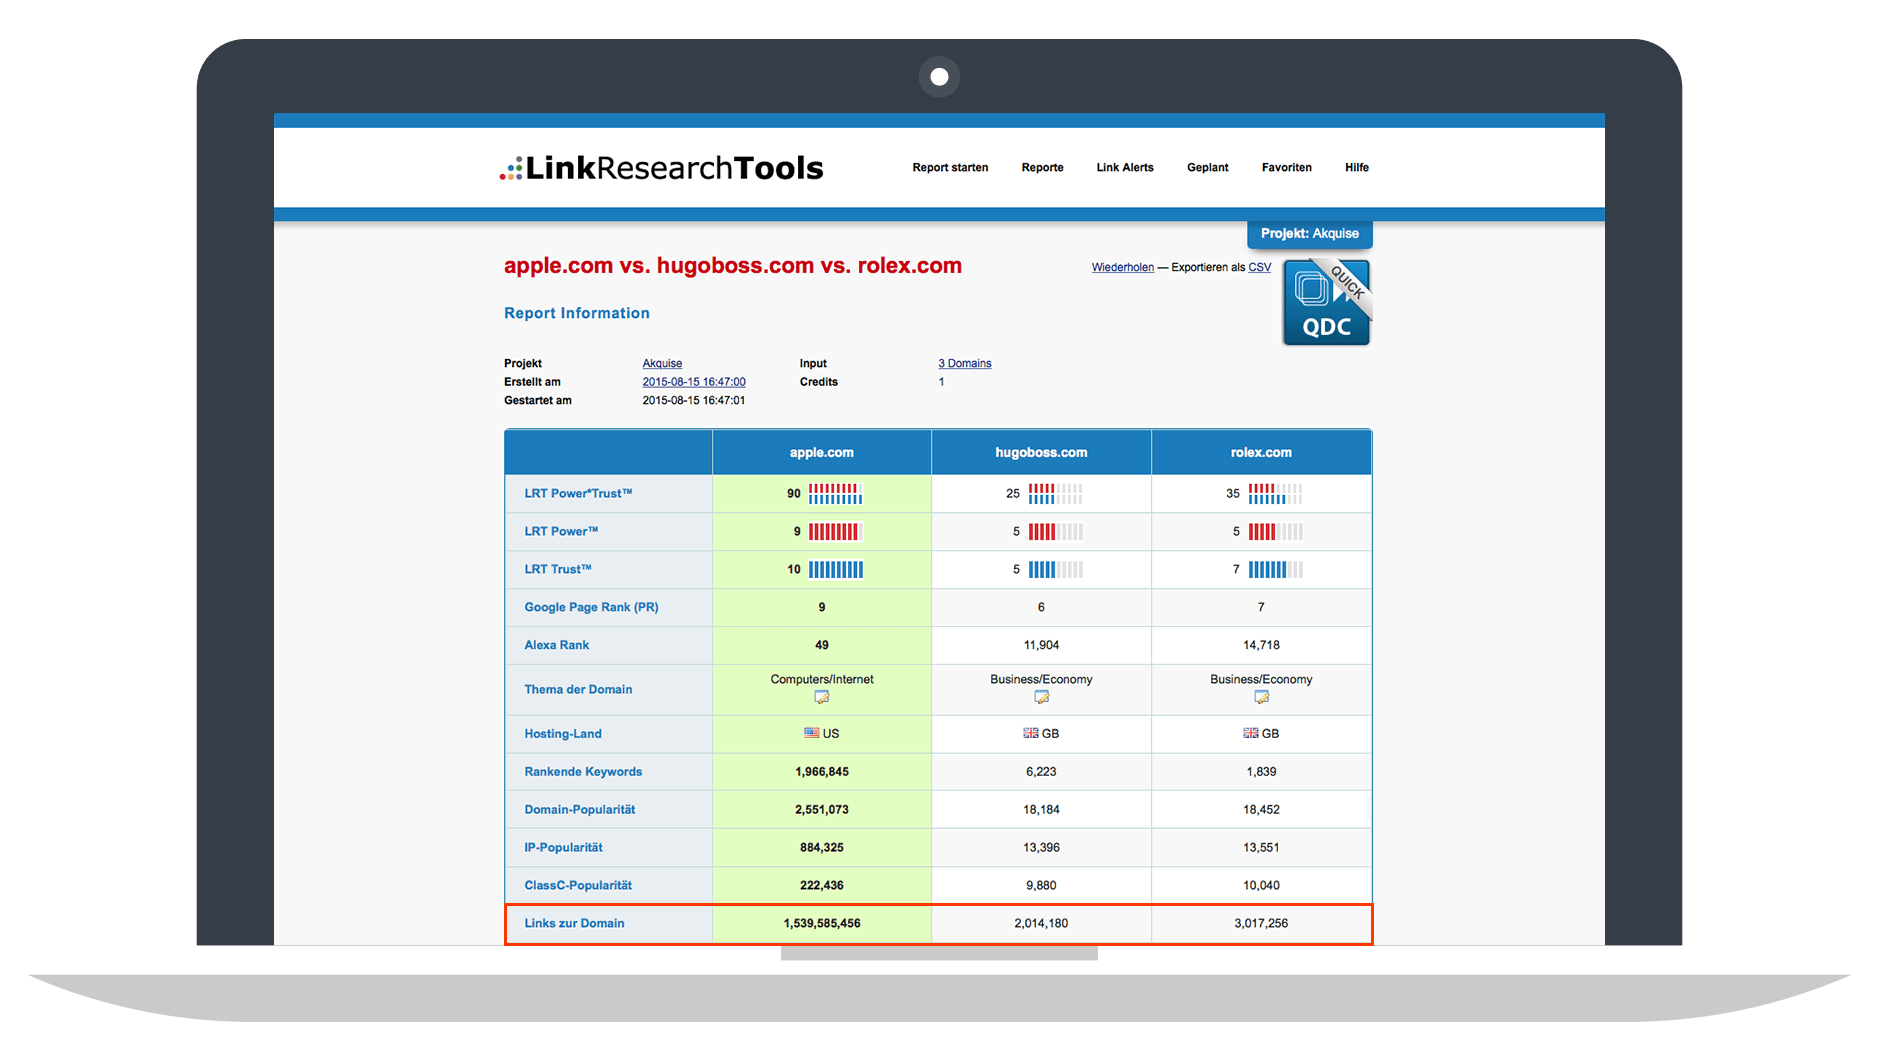
Task: Open the Report starten menu
Action: (950, 168)
